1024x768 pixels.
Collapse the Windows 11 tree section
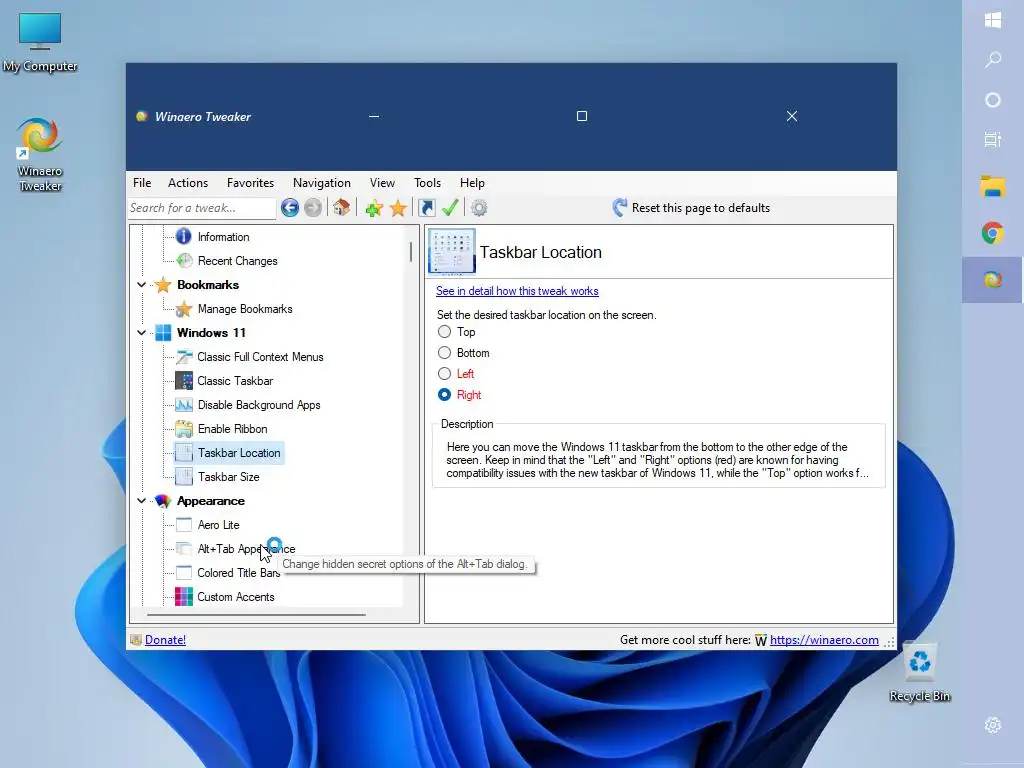(x=141, y=332)
